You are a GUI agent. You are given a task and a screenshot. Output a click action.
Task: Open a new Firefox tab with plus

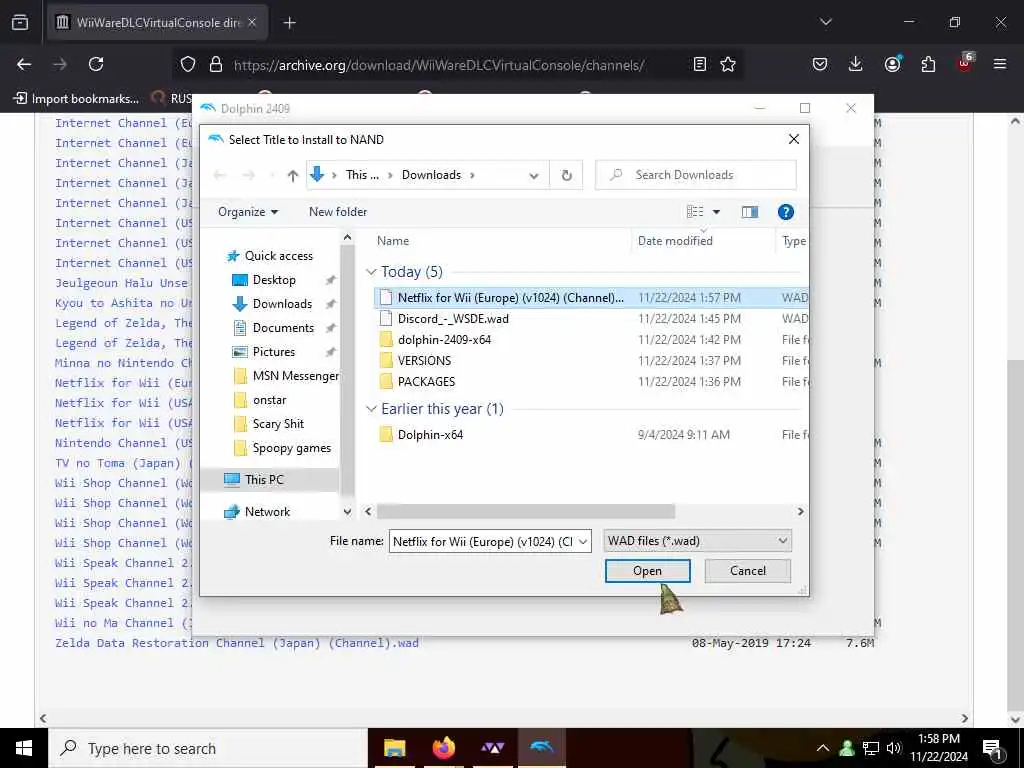[x=289, y=23]
